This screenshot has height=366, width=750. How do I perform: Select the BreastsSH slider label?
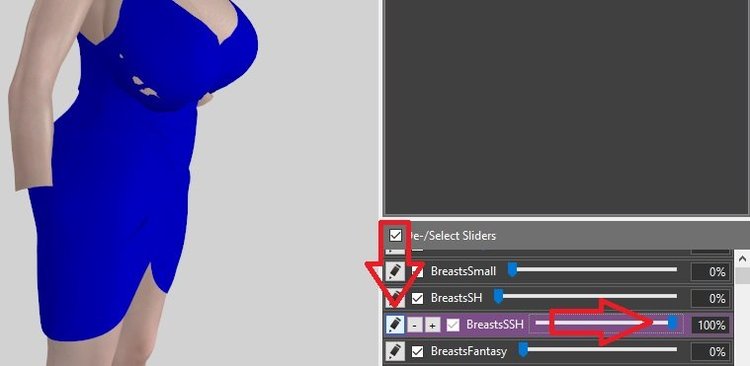click(456, 298)
